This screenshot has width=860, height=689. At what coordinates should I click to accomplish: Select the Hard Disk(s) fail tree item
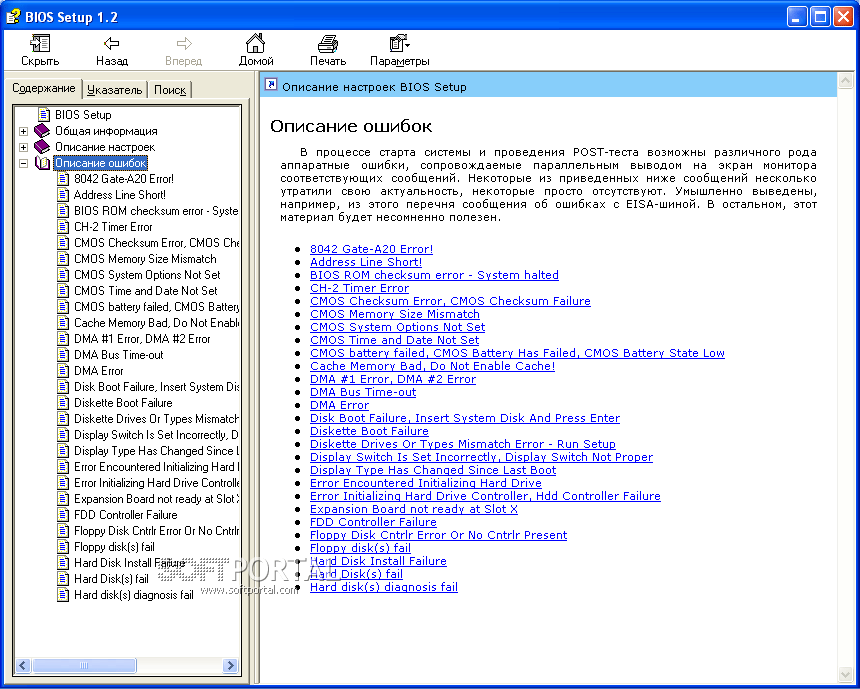111,579
